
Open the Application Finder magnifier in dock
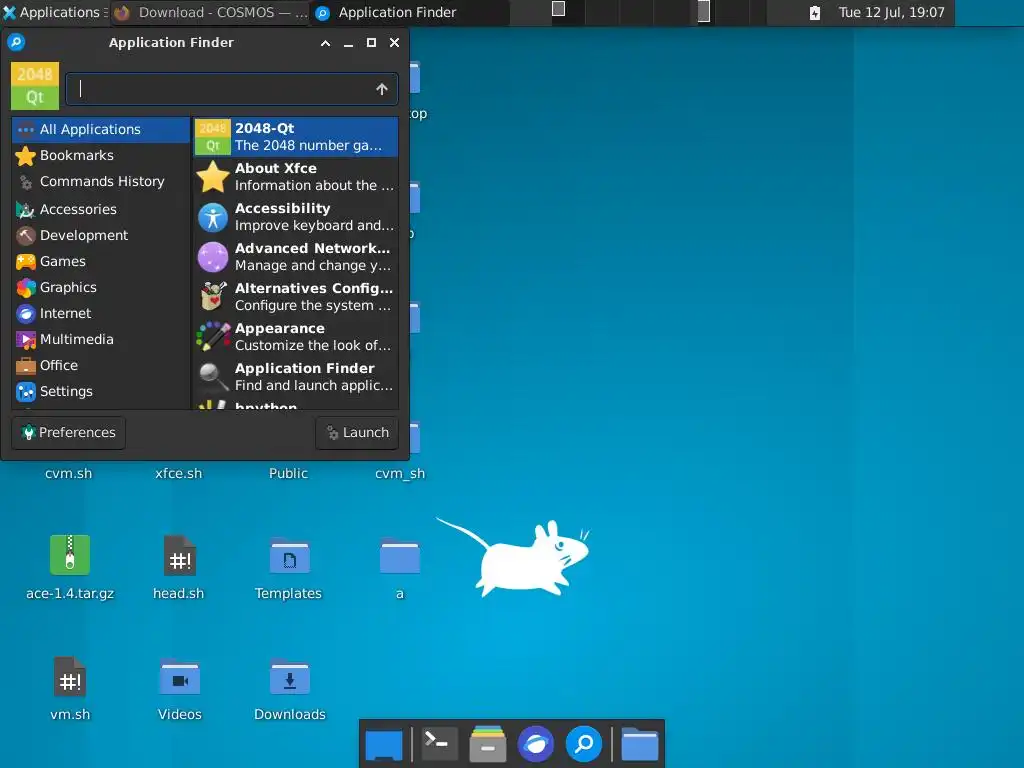(583, 744)
